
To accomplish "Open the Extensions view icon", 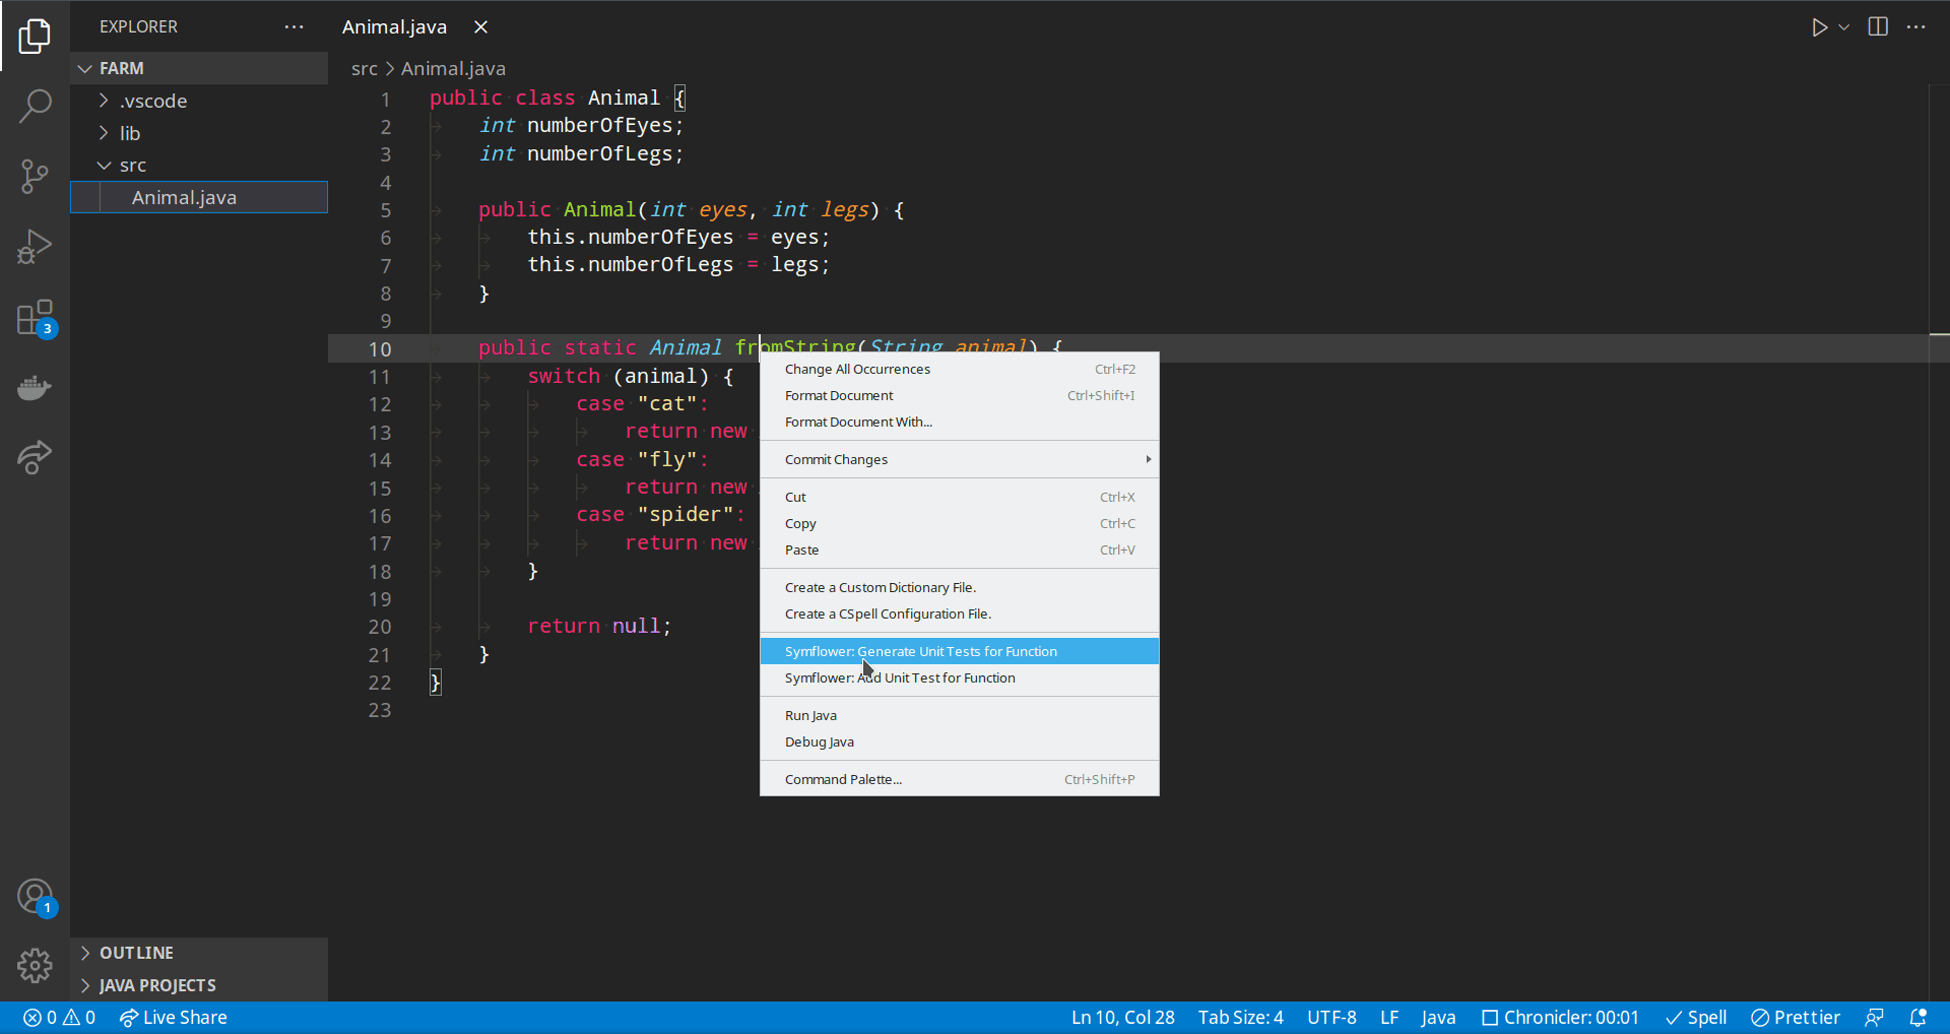I will (35, 318).
